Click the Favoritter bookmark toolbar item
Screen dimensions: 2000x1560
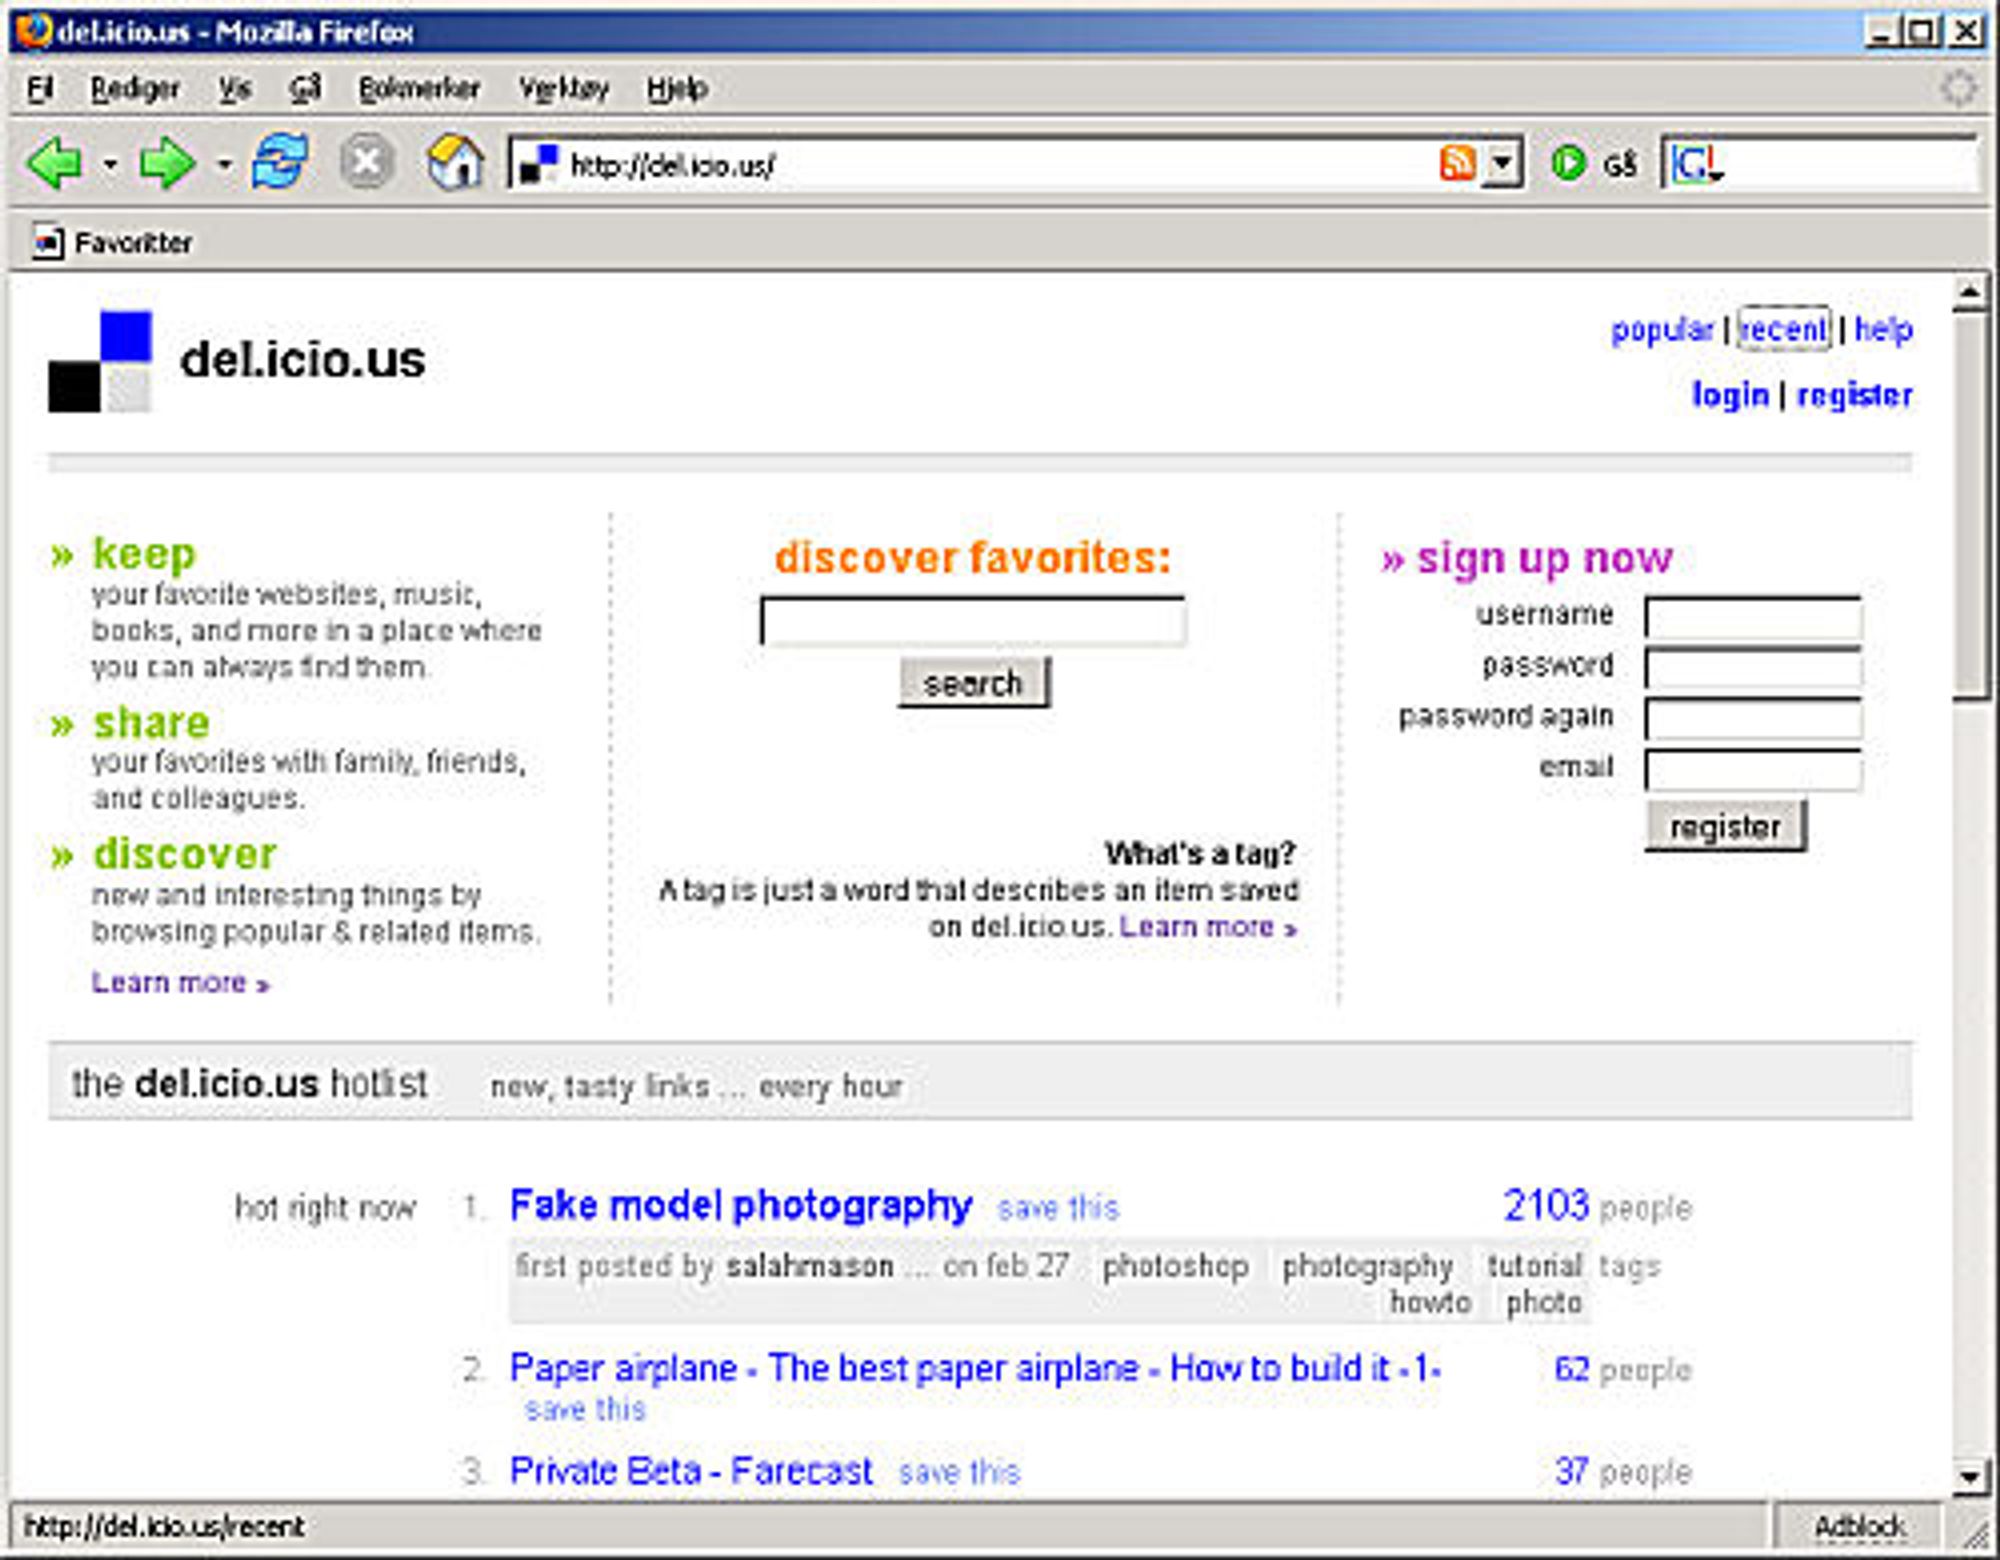point(112,242)
